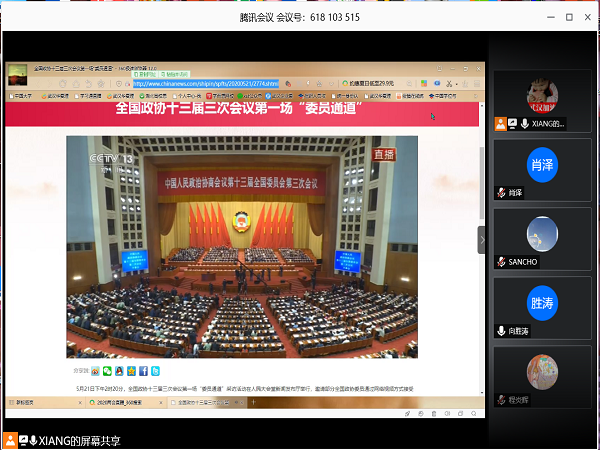Click the undo closed-tab icon in the browser toolbar

88,83
